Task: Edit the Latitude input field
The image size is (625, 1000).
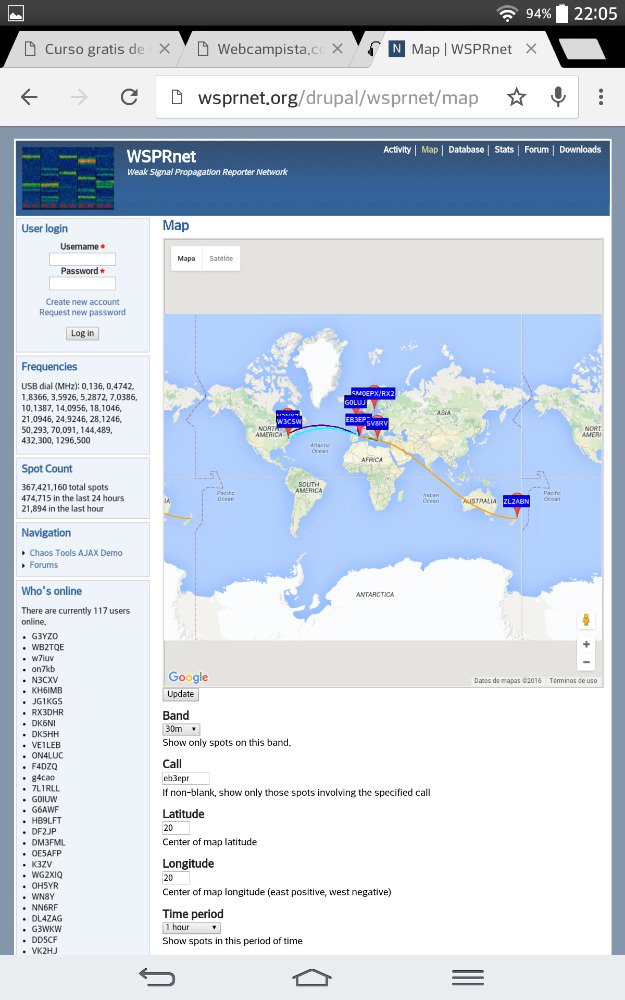Action: [176, 828]
